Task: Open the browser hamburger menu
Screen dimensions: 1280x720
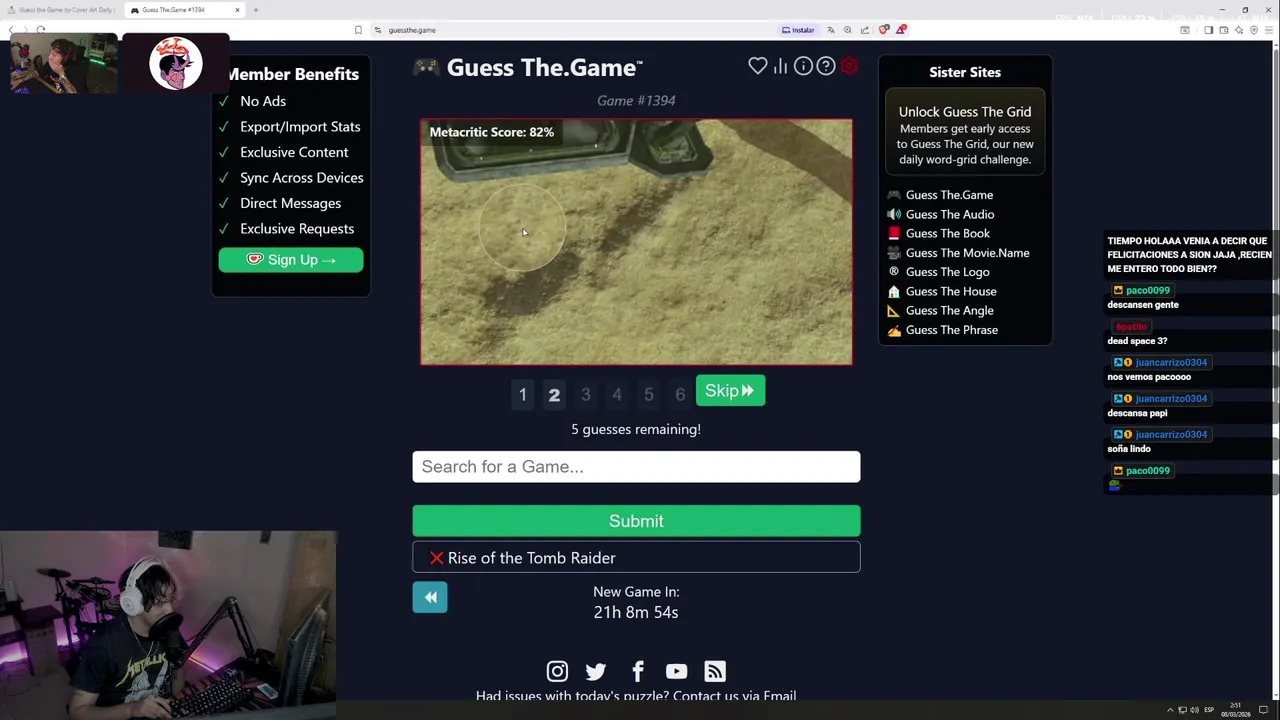Action: click(1270, 30)
